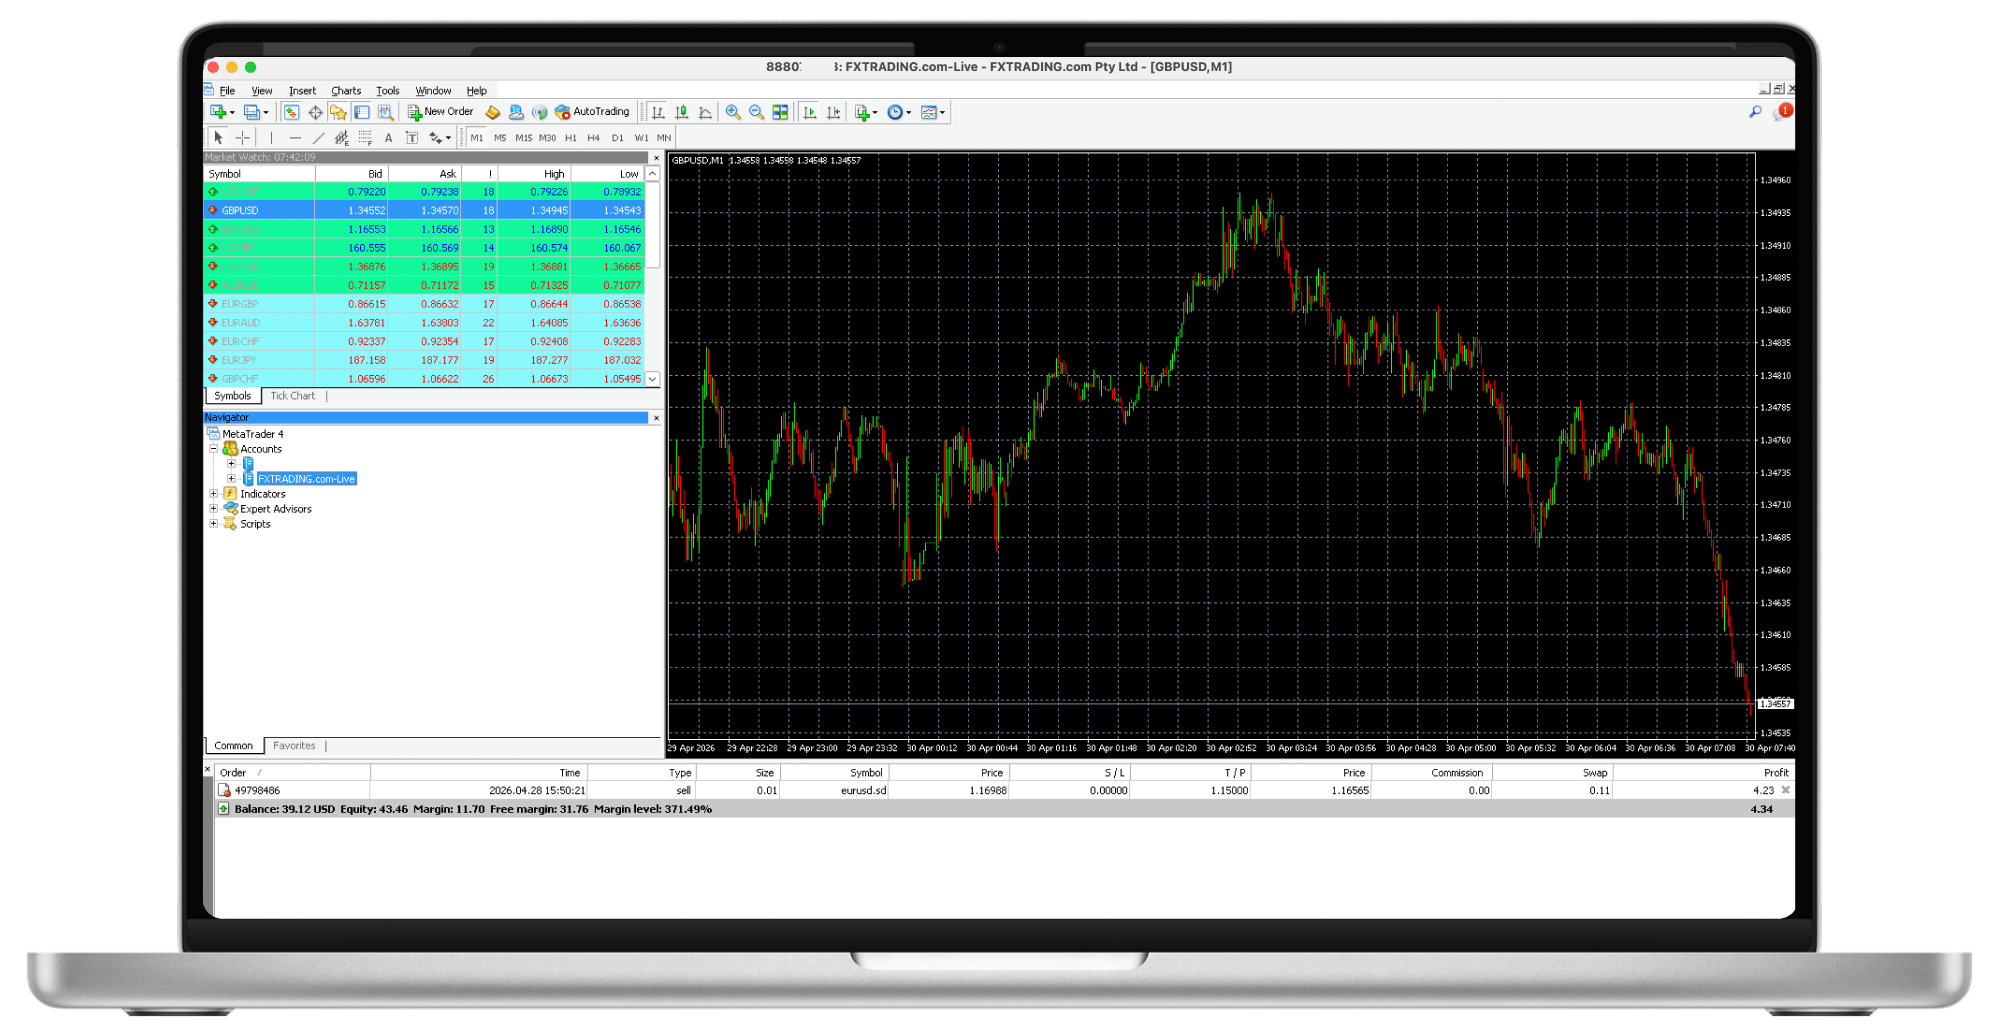This screenshot has width=1999, height=1026.
Task: Toggle the Market Watch toolbar icon
Action: pyautogui.click(x=291, y=112)
